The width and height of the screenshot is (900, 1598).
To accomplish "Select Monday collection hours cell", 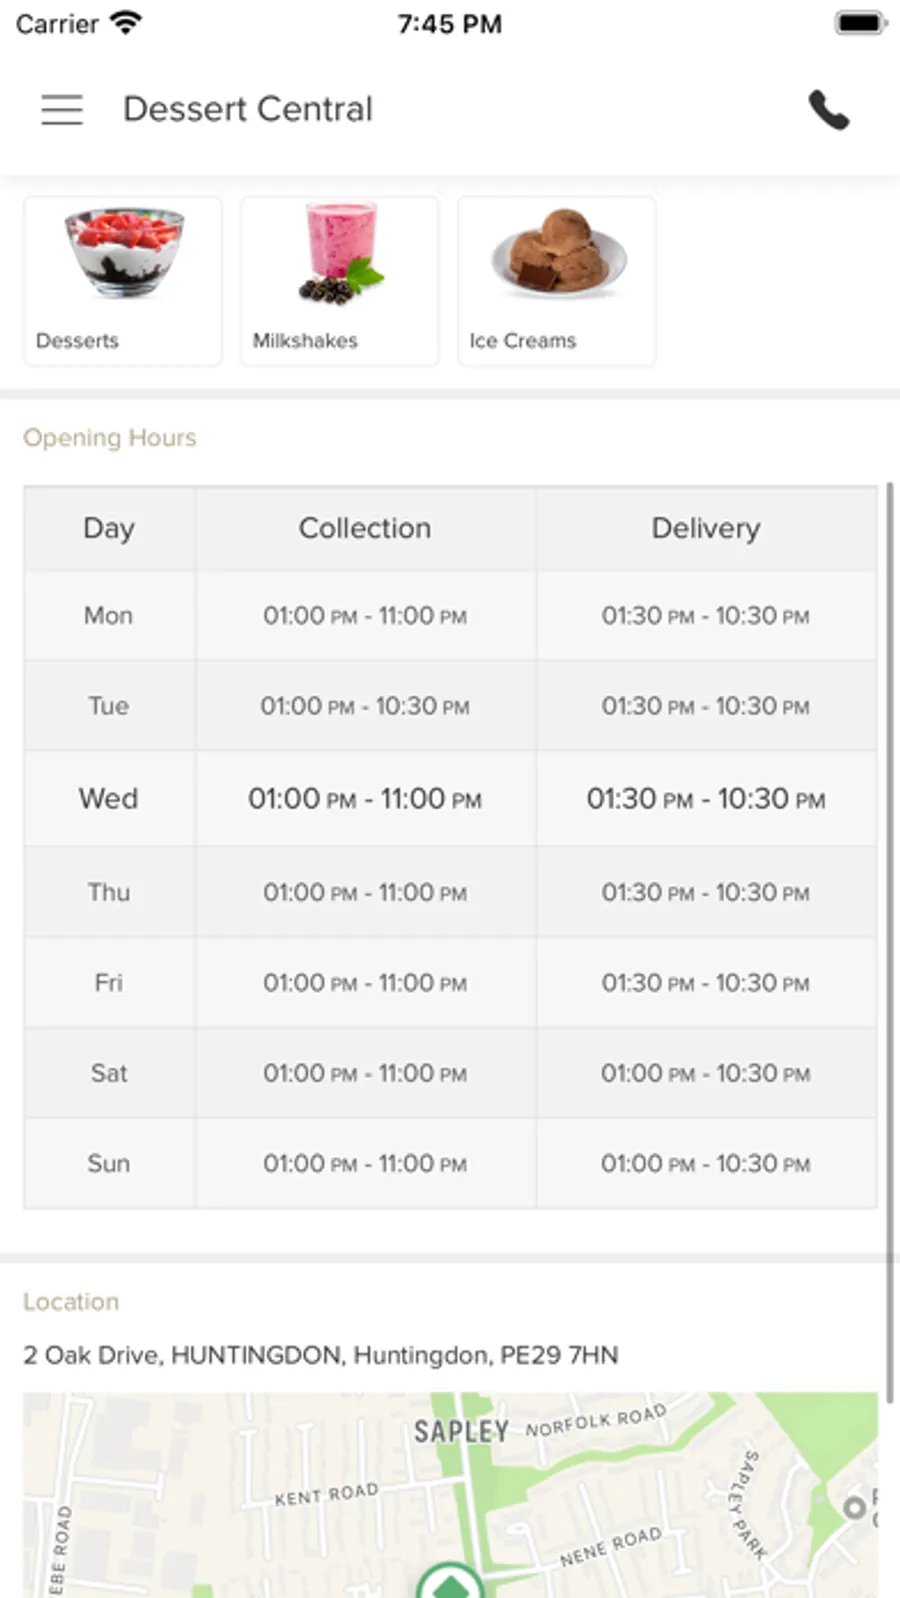I will 365,616.
